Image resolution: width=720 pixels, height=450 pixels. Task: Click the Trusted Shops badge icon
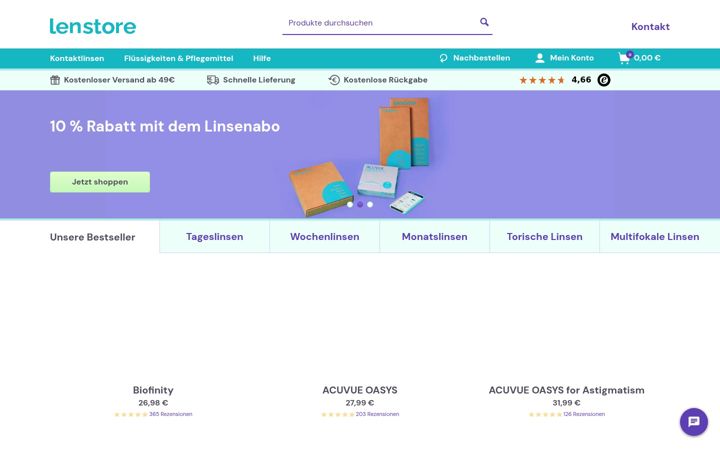click(x=604, y=80)
